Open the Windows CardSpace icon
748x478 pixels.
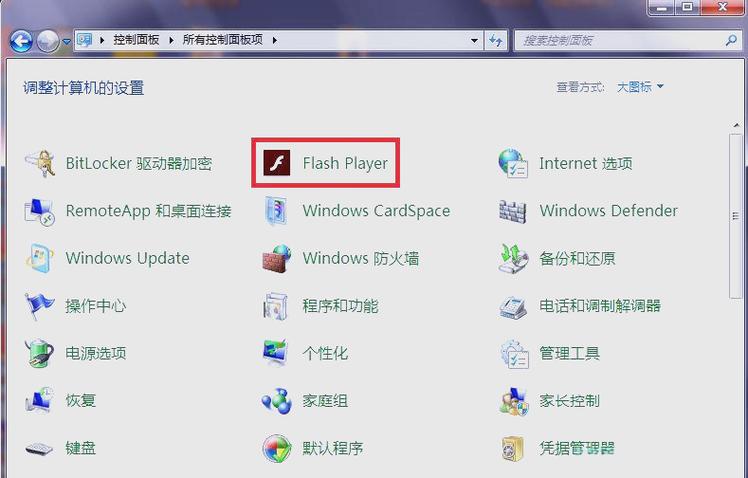click(276, 211)
